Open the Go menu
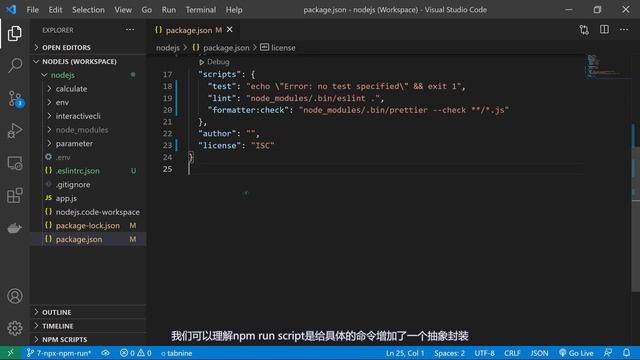 [147, 10]
